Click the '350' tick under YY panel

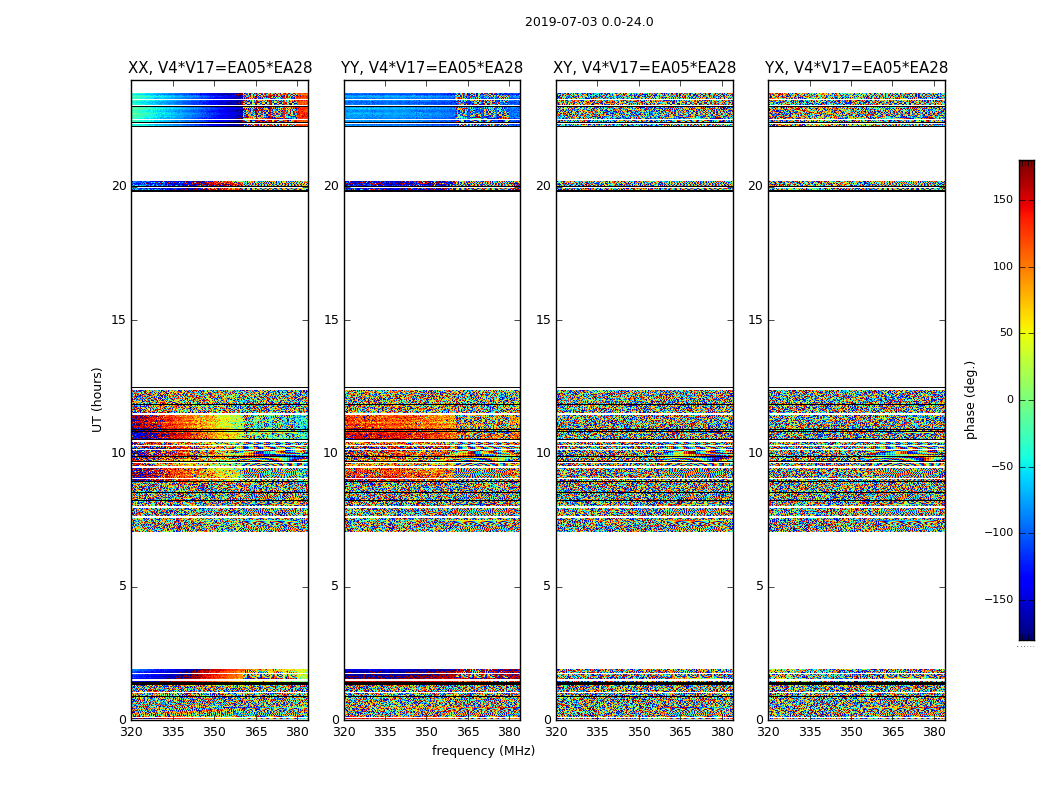point(427,732)
